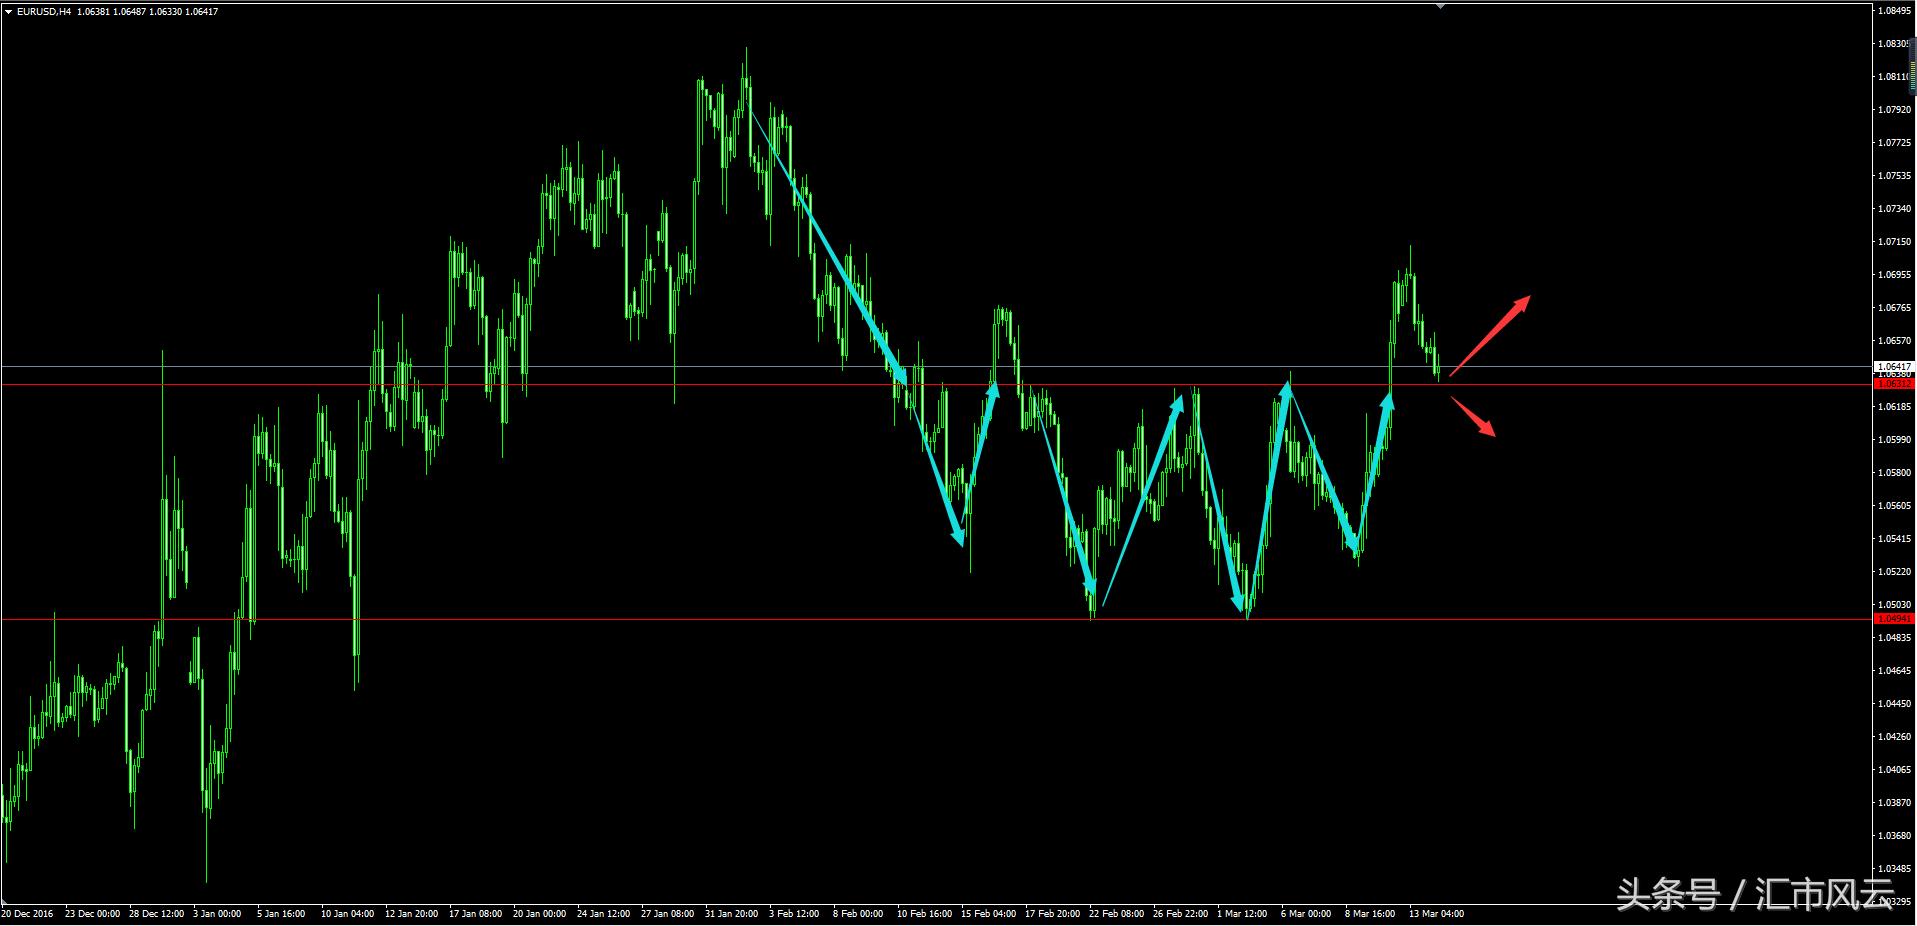
Task: Click time axis label 10 Feb 16:00
Action: [x=925, y=914]
